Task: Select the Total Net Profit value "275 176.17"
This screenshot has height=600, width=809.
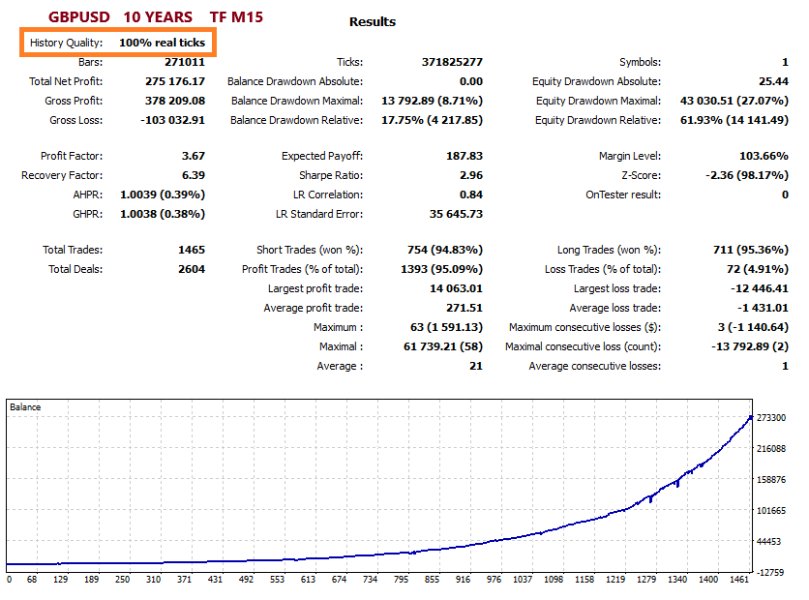Action: (175, 81)
